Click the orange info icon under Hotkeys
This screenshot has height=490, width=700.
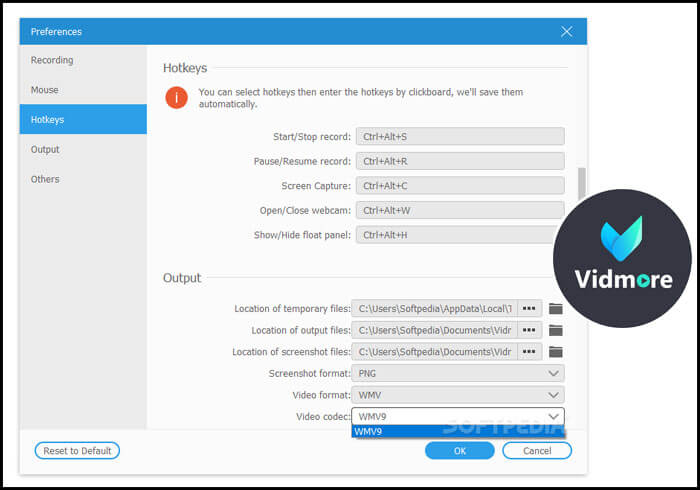click(x=177, y=98)
